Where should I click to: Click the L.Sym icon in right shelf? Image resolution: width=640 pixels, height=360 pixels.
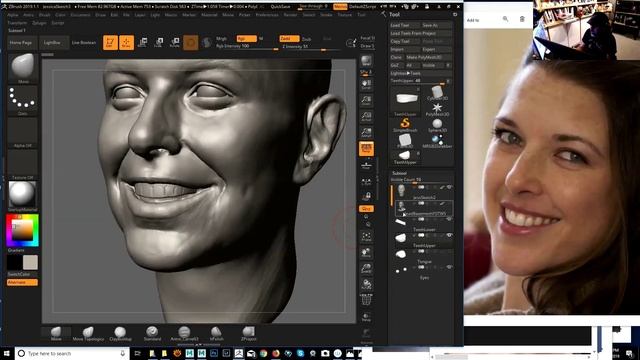click(x=366, y=181)
